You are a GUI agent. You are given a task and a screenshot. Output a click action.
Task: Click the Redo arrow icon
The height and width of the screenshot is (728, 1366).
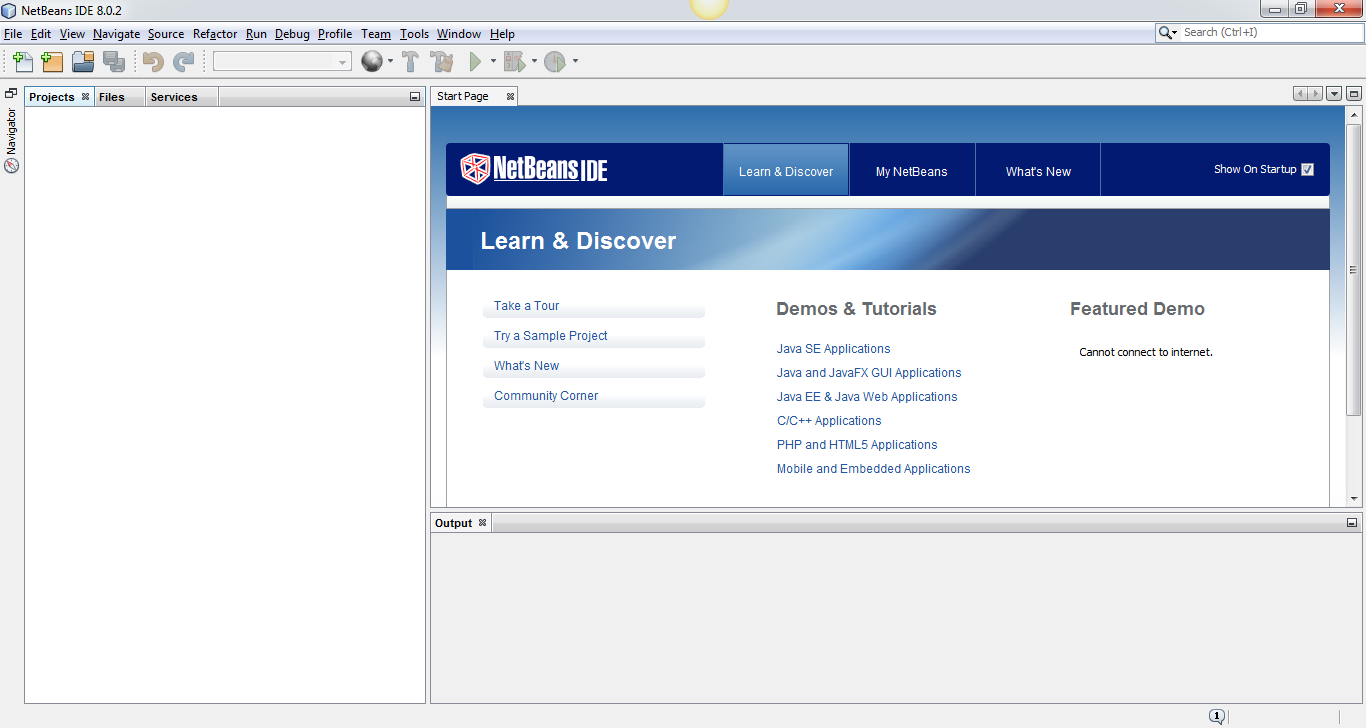pyautogui.click(x=183, y=62)
